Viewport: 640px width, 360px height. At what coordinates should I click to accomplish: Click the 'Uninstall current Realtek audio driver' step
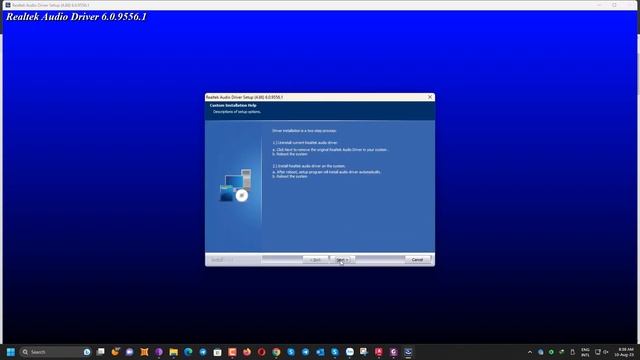click(305, 143)
